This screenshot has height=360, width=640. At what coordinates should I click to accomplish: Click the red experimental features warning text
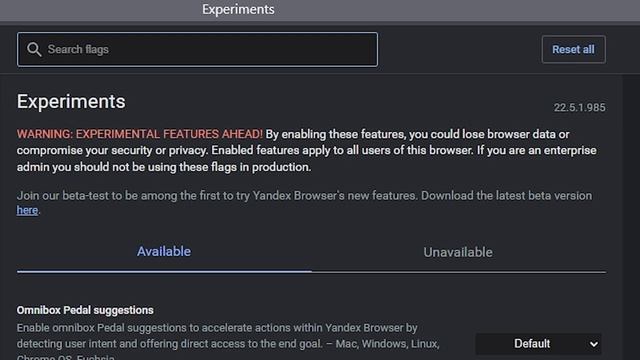coord(140,134)
